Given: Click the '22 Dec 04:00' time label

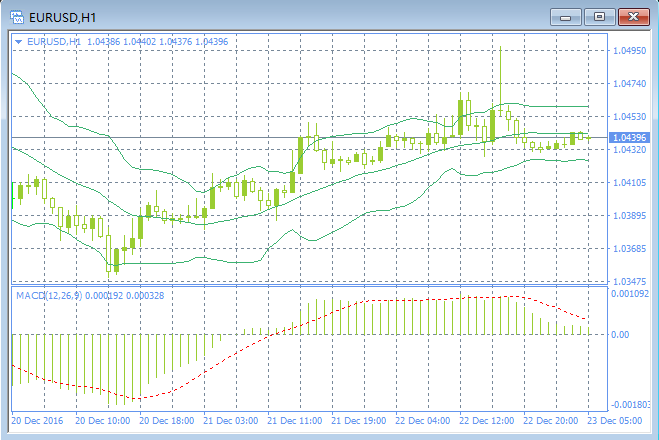Looking at the screenshot, I should pyautogui.click(x=422, y=421).
